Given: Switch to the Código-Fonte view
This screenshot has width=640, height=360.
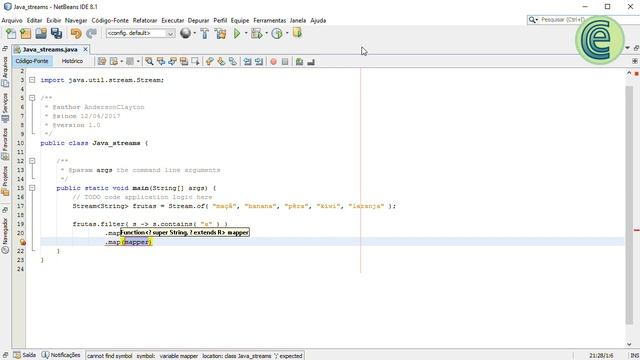Looking at the screenshot, I should [x=32, y=61].
